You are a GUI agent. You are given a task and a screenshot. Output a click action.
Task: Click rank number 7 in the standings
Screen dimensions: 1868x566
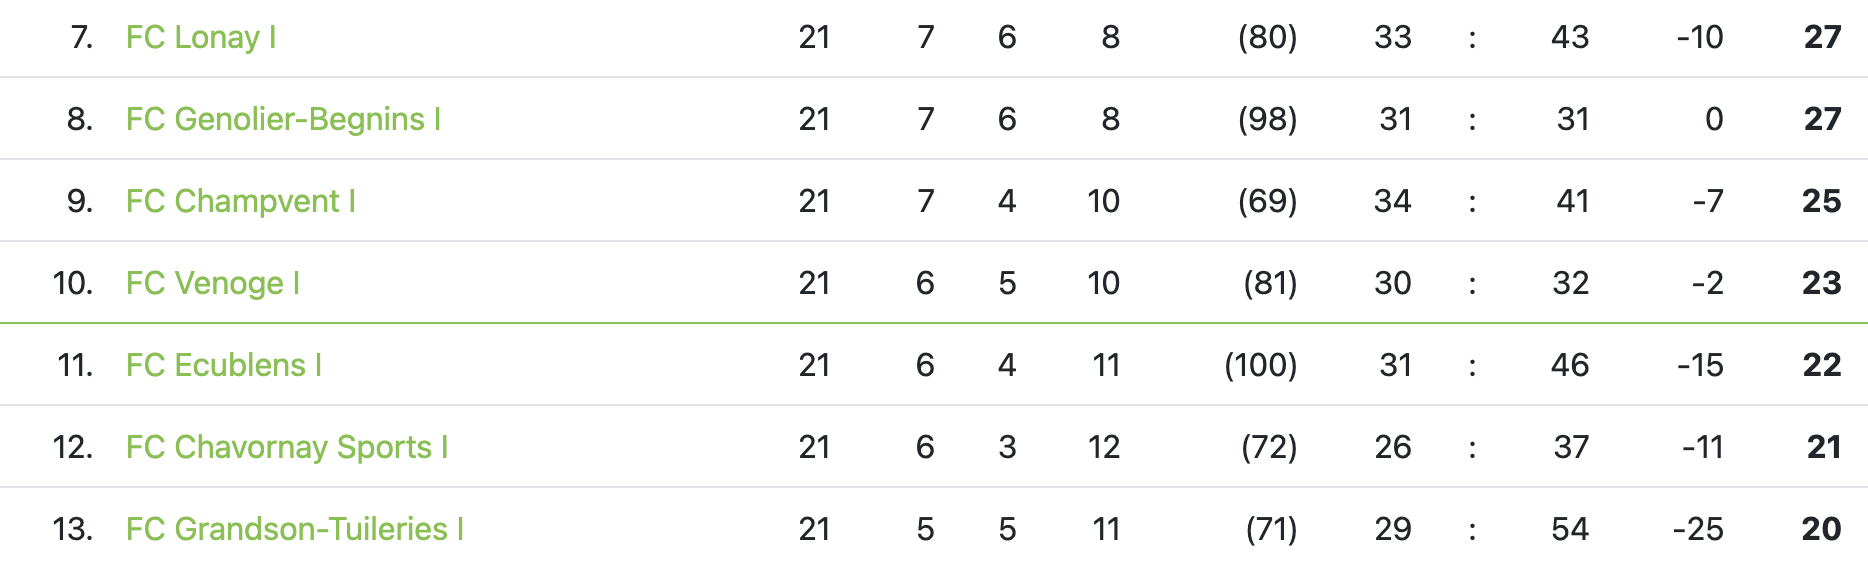(x=81, y=37)
